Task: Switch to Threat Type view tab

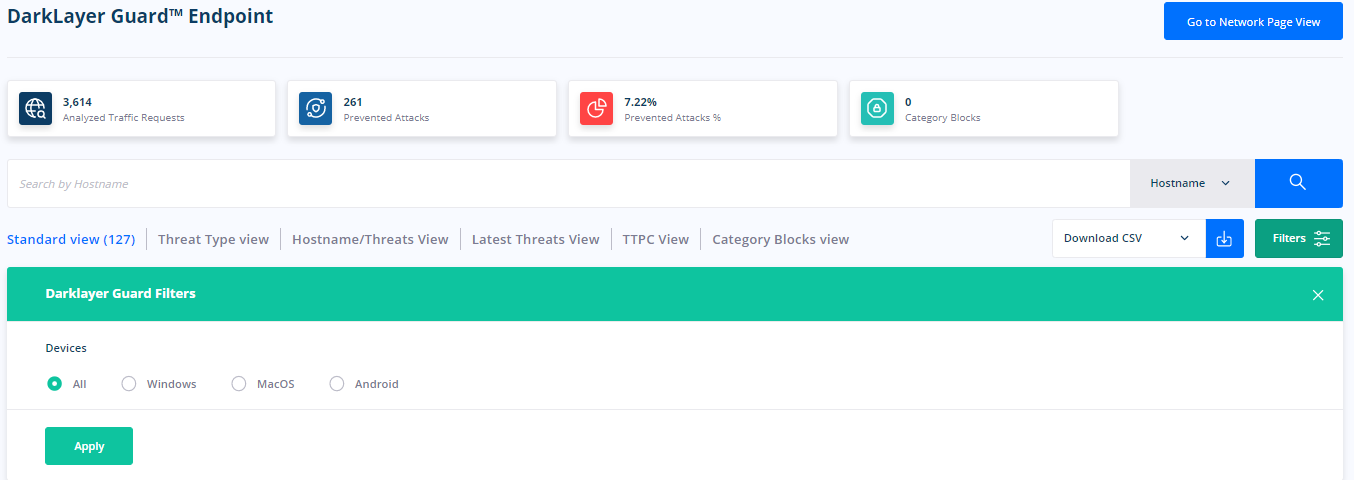Action: 213,239
